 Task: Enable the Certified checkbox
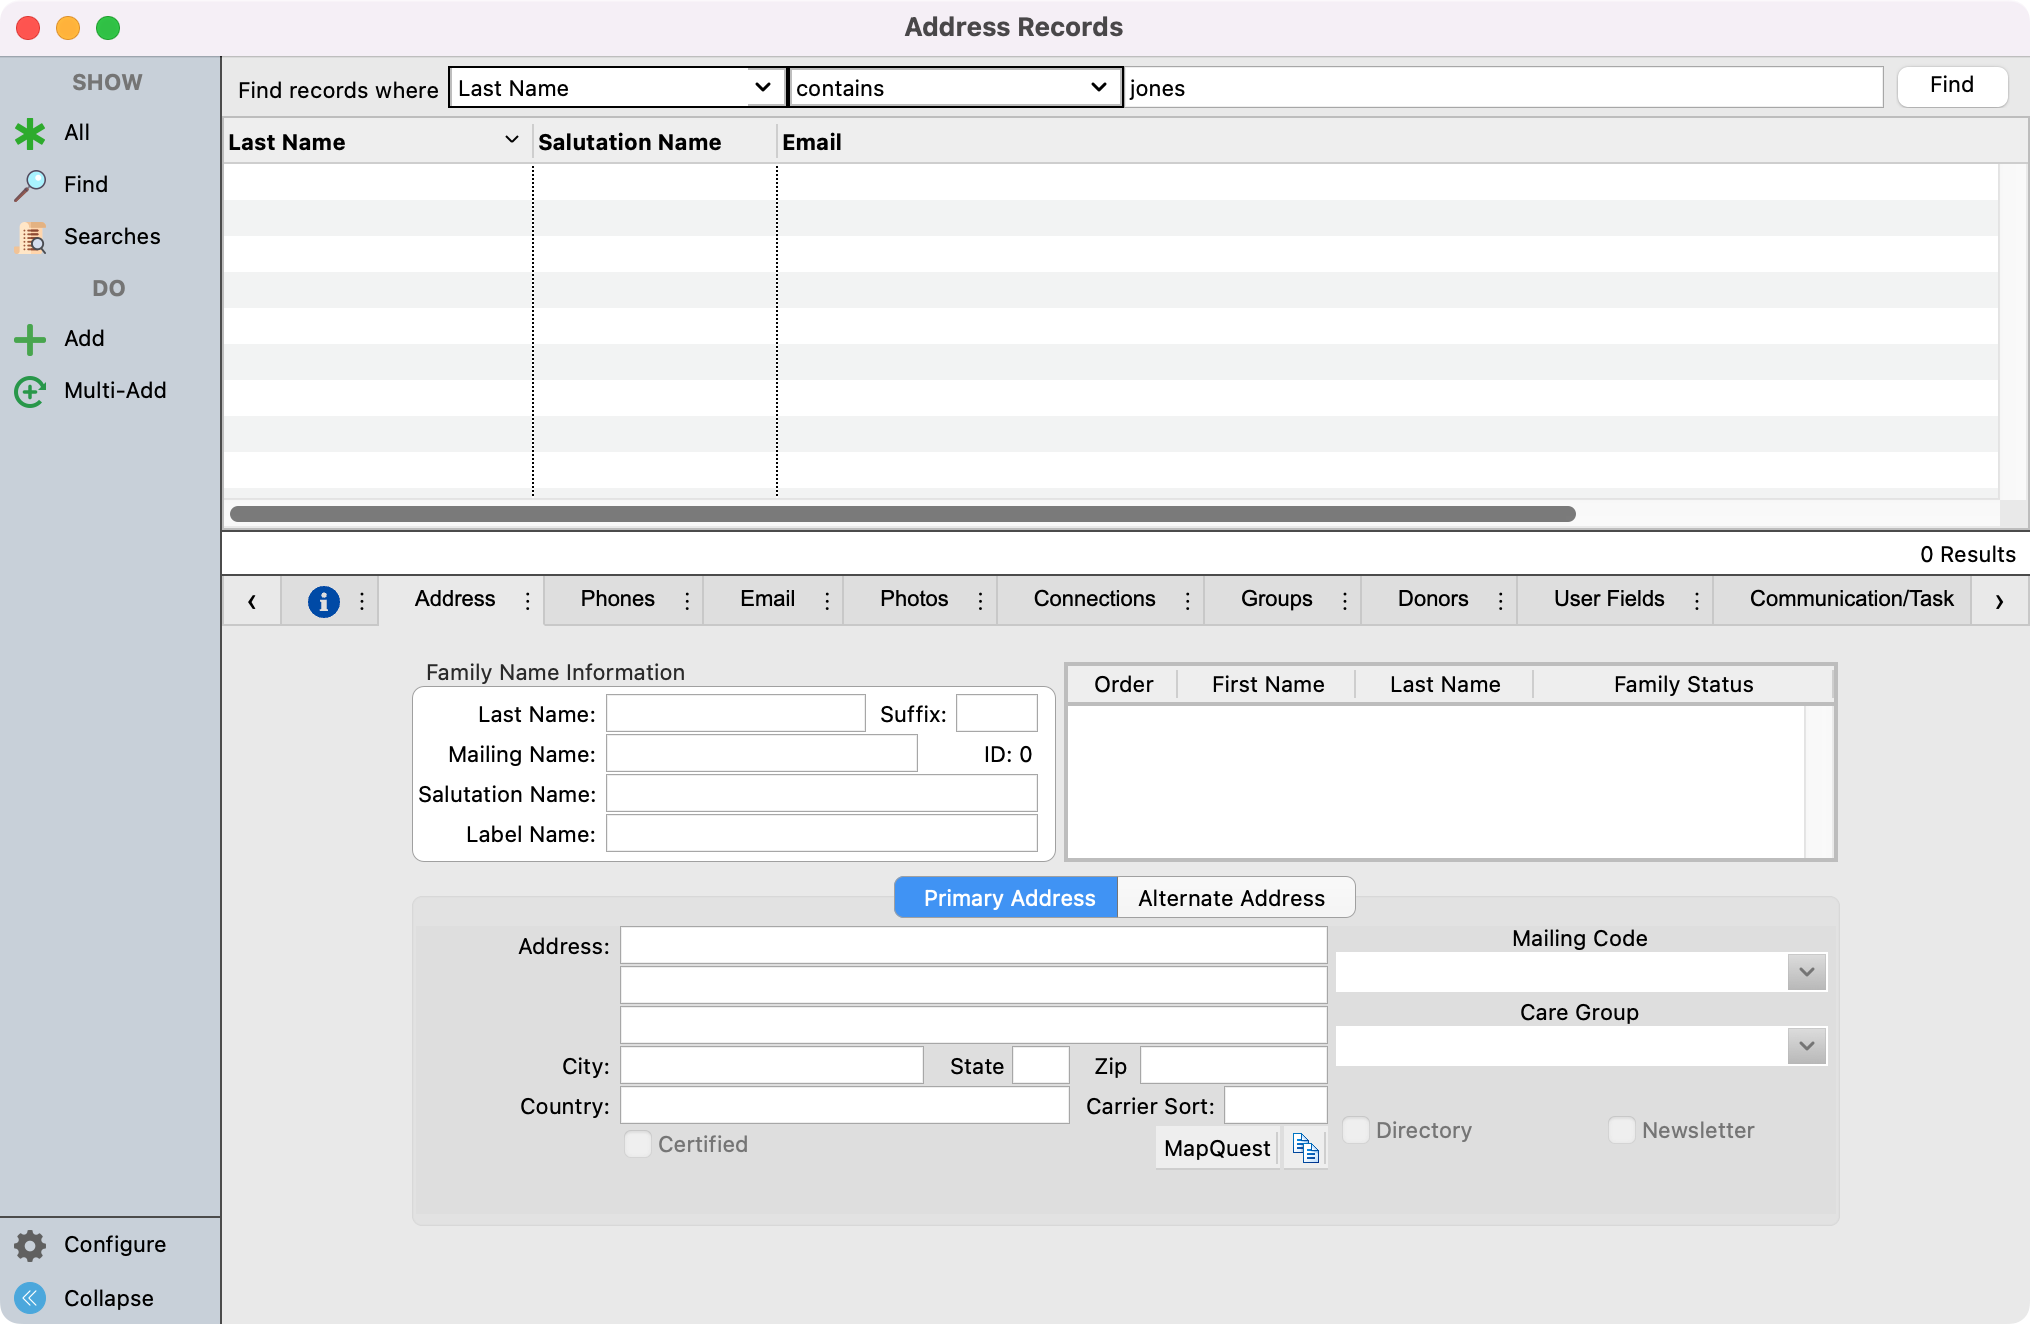(x=638, y=1144)
